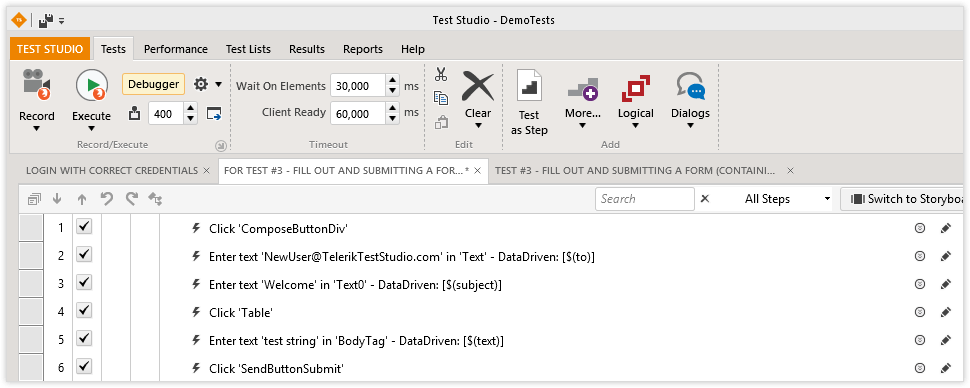Decrease Client Ready timeout stepper

392,118
